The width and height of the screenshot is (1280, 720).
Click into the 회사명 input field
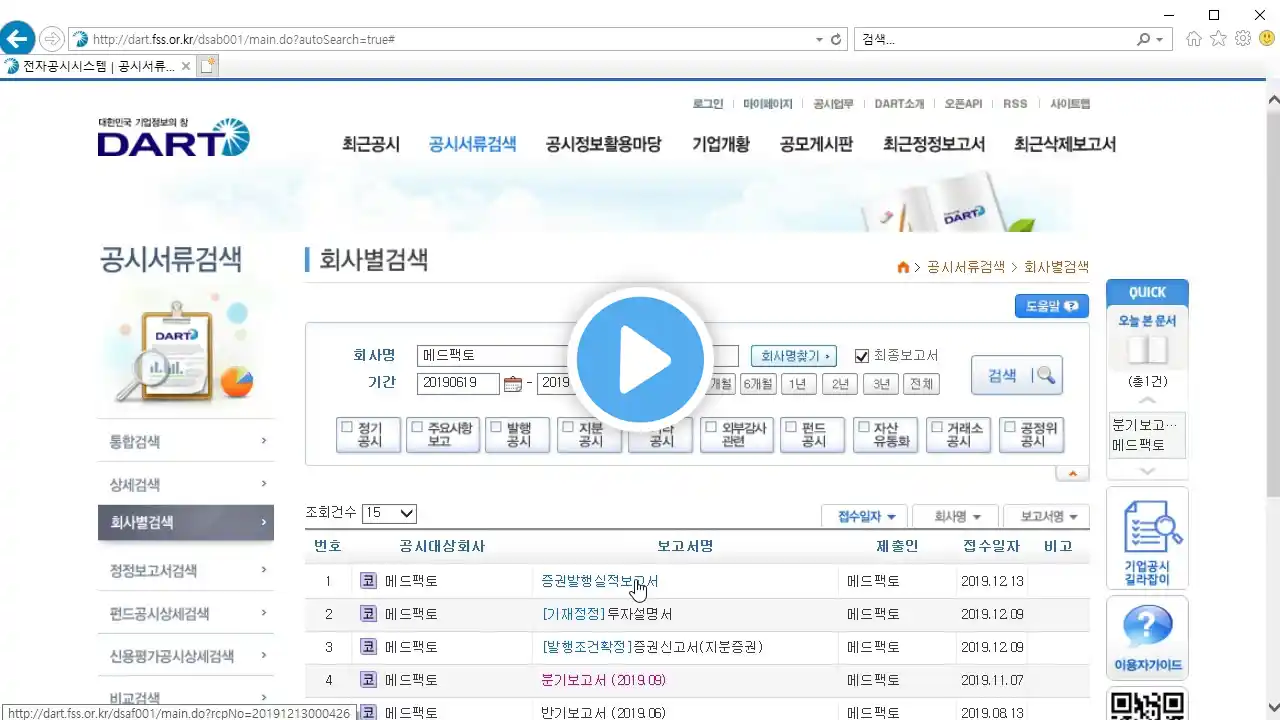[x=578, y=356]
